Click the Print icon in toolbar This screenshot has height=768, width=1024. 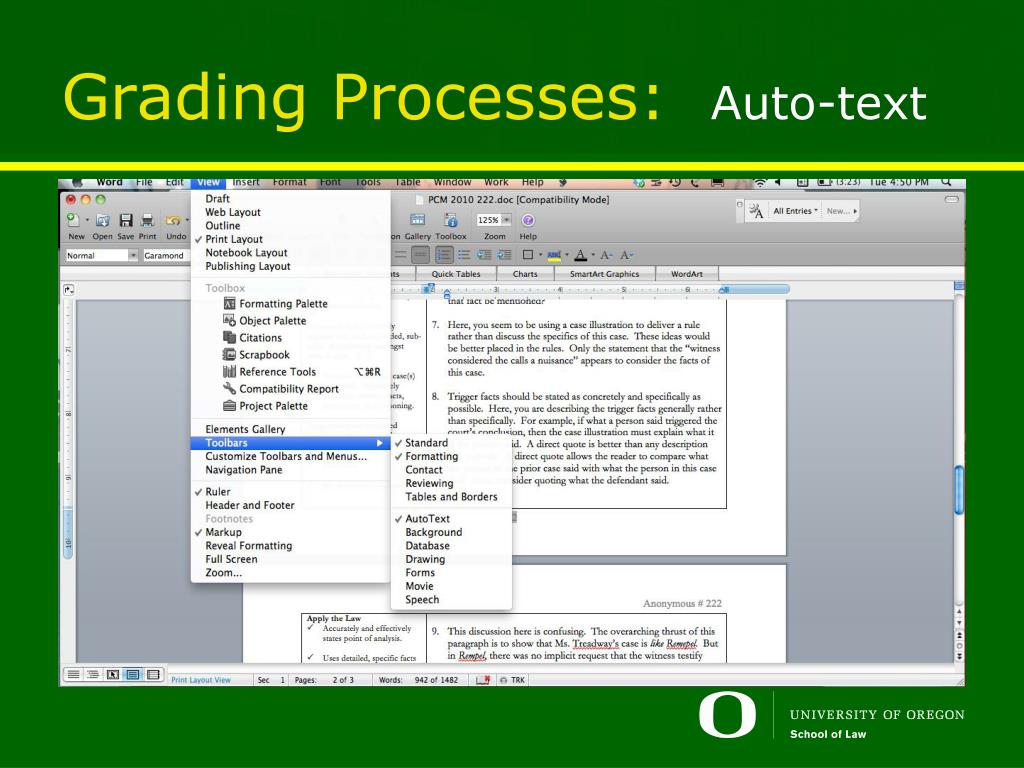pyautogui.click(x=148, y=220)
